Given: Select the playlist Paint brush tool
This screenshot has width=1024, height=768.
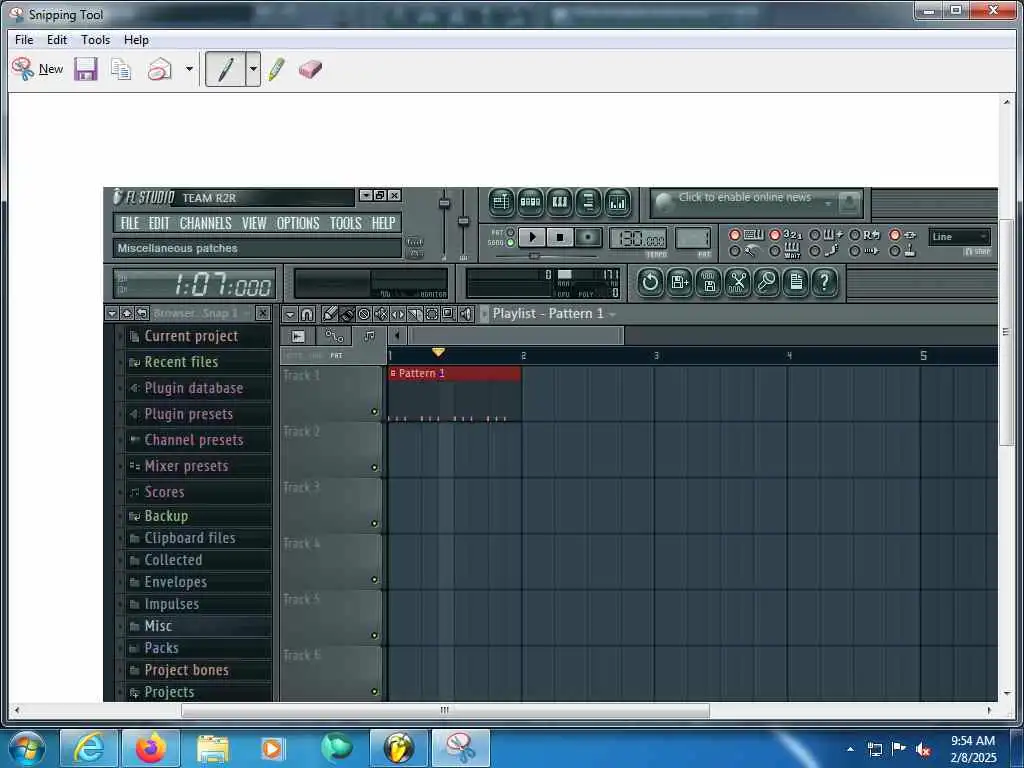Looking at the screenshot, I should click(347, 314).
